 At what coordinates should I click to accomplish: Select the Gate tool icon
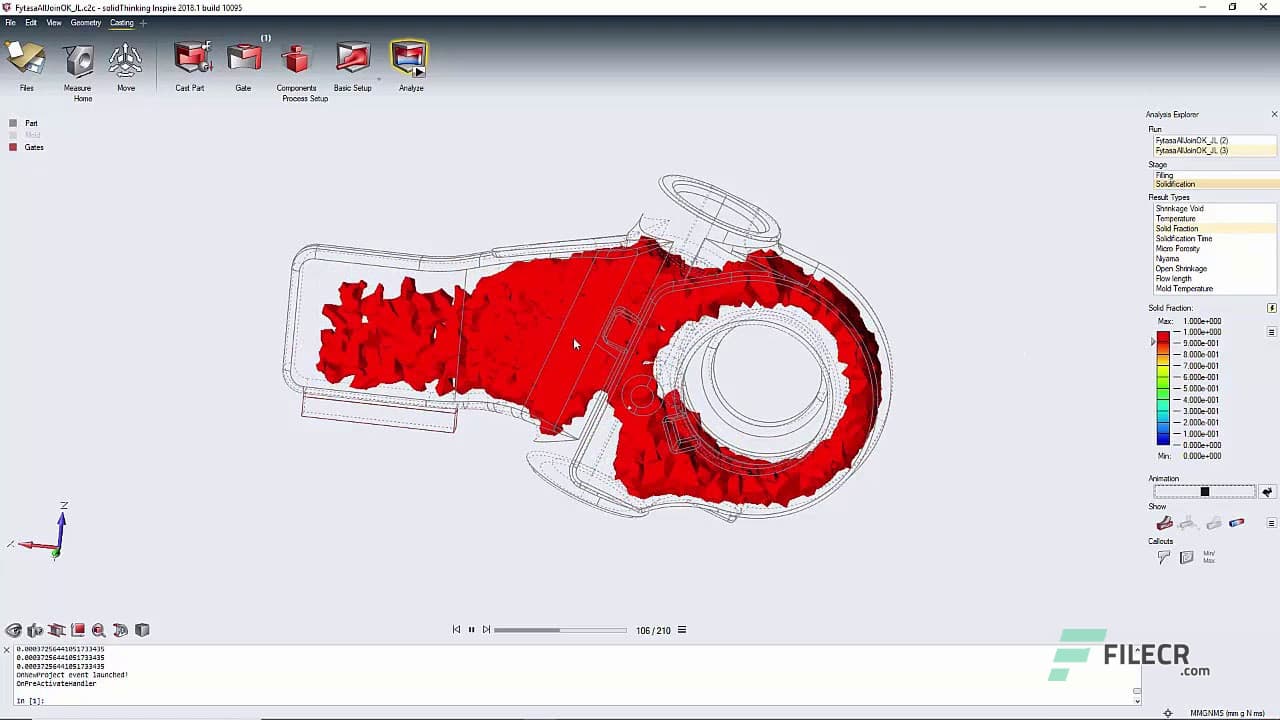243,60
